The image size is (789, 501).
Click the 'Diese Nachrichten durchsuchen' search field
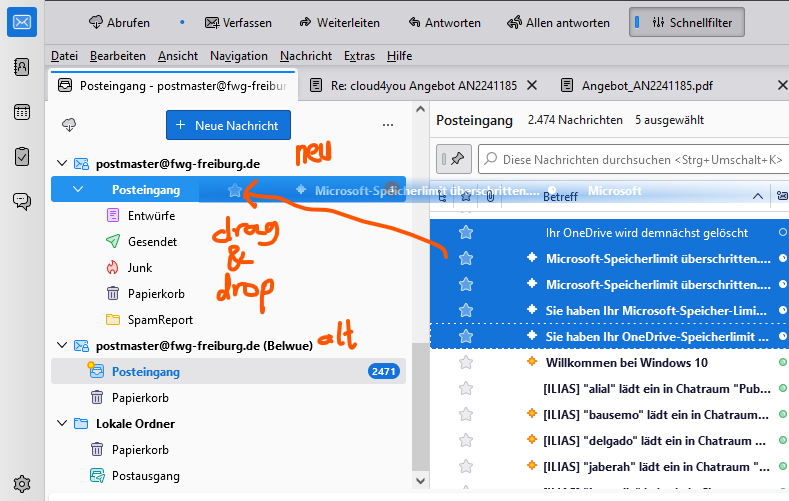(x=630, y=159)
